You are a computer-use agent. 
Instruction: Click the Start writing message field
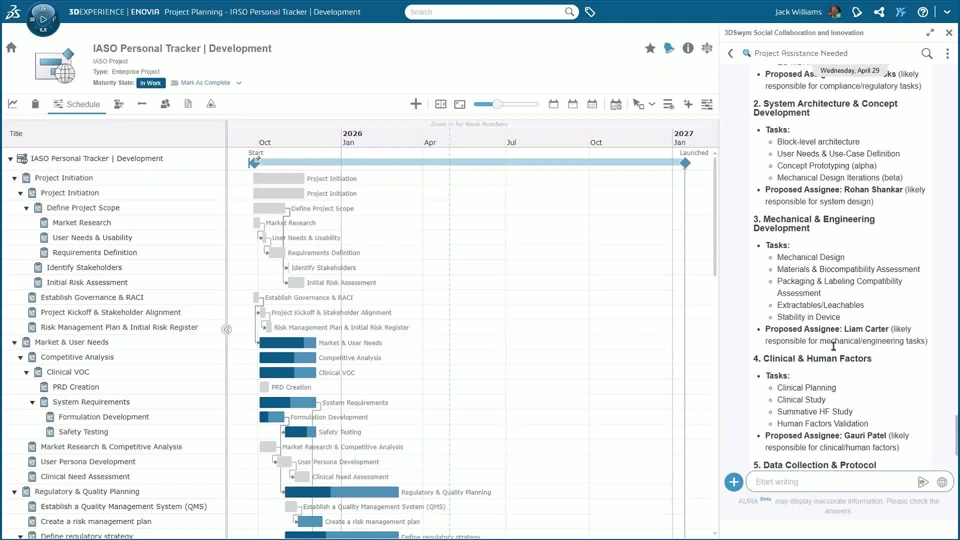[x=833, y=482]
